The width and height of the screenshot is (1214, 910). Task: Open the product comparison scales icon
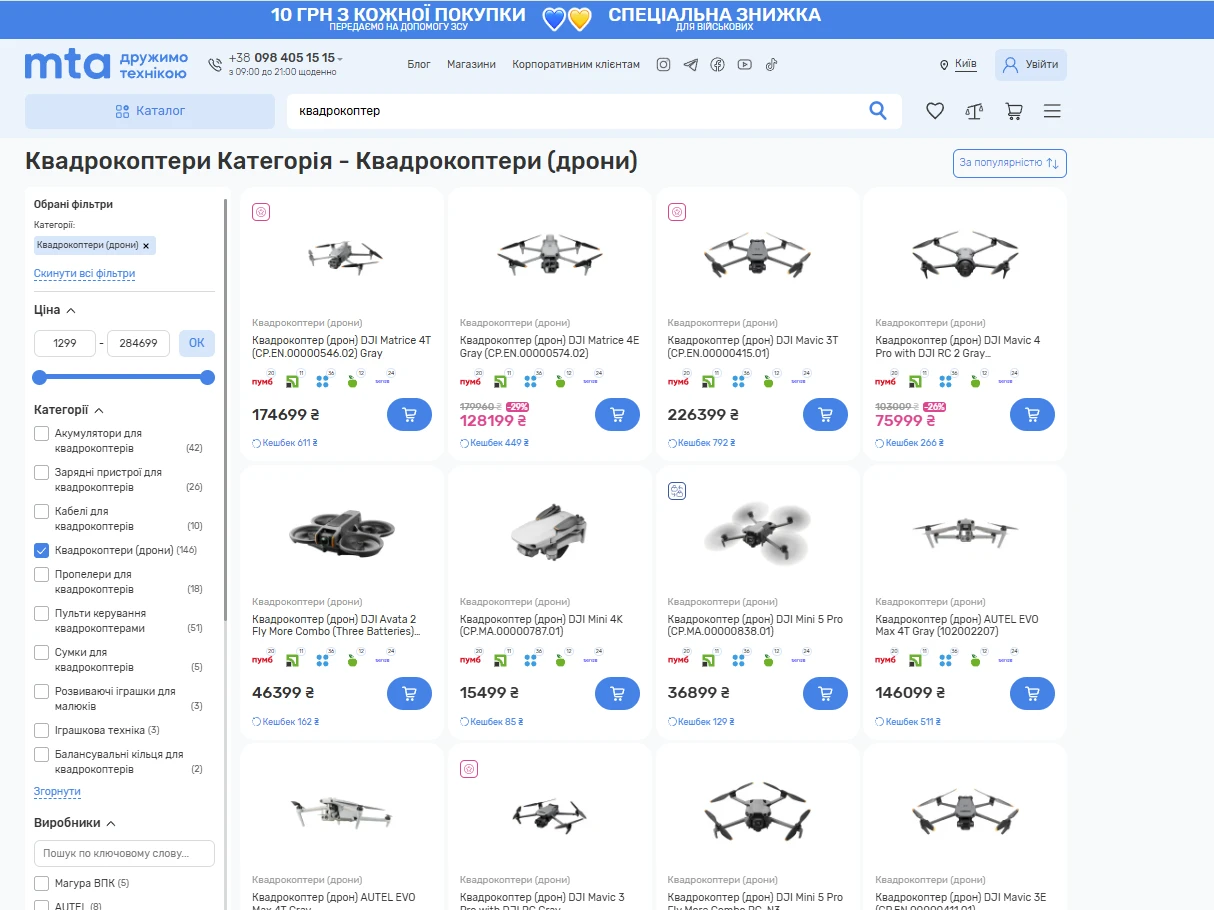tap(974, 111)
